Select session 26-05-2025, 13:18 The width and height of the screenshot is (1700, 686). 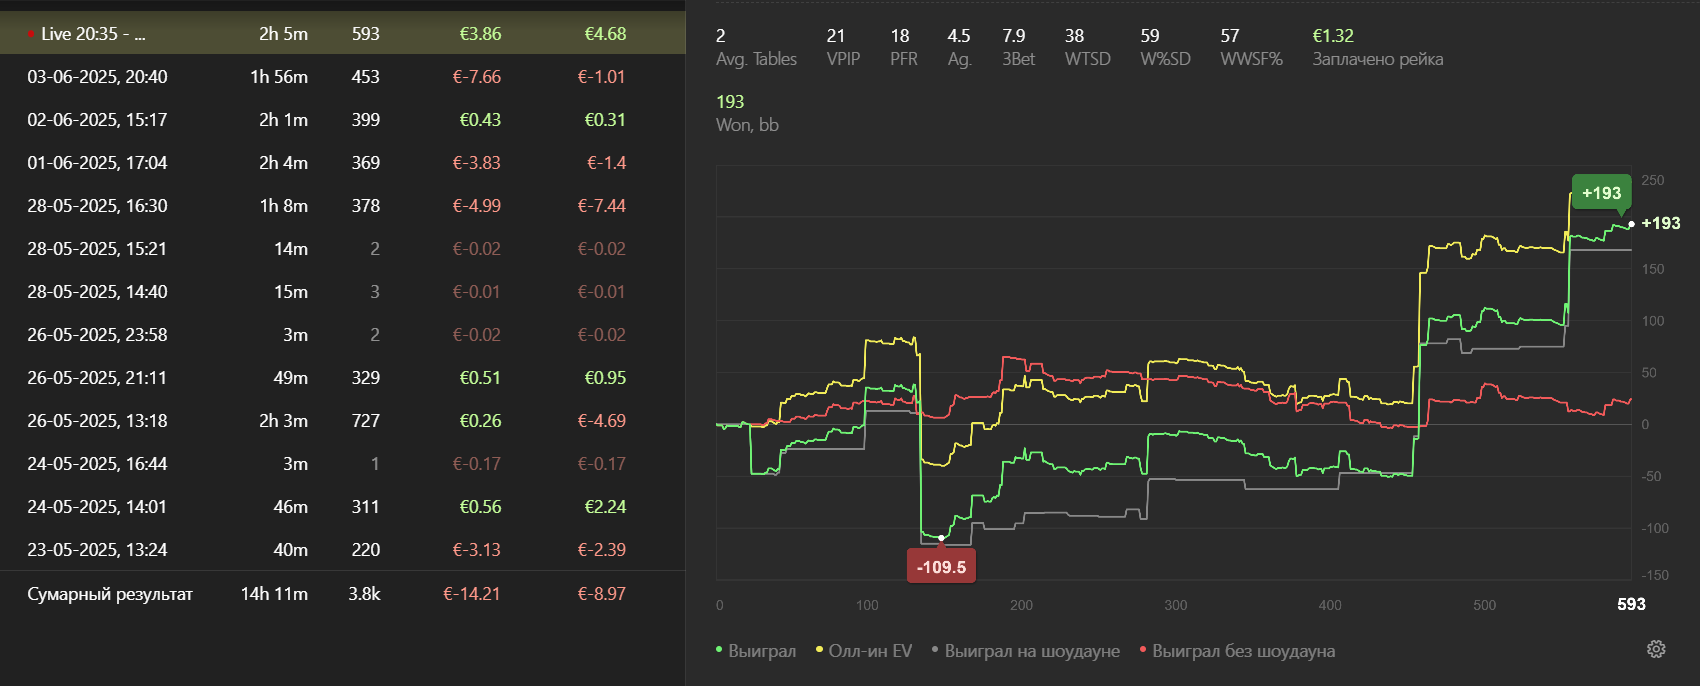coord(343,420)
